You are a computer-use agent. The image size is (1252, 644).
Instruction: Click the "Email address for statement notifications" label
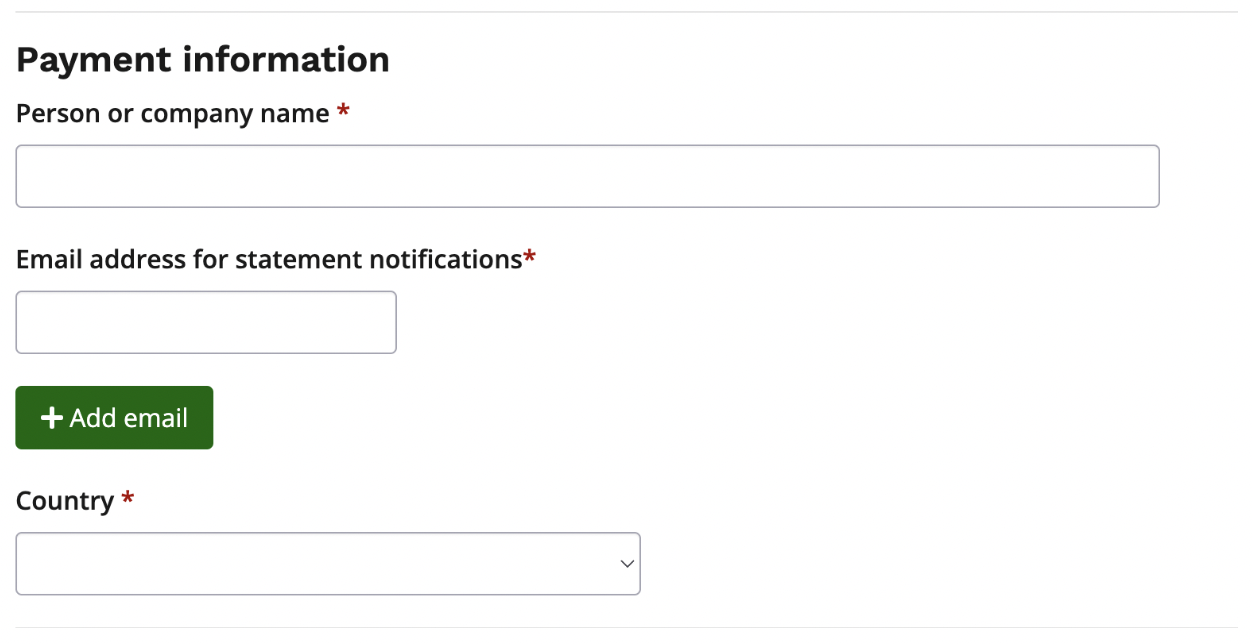[268, 260]
